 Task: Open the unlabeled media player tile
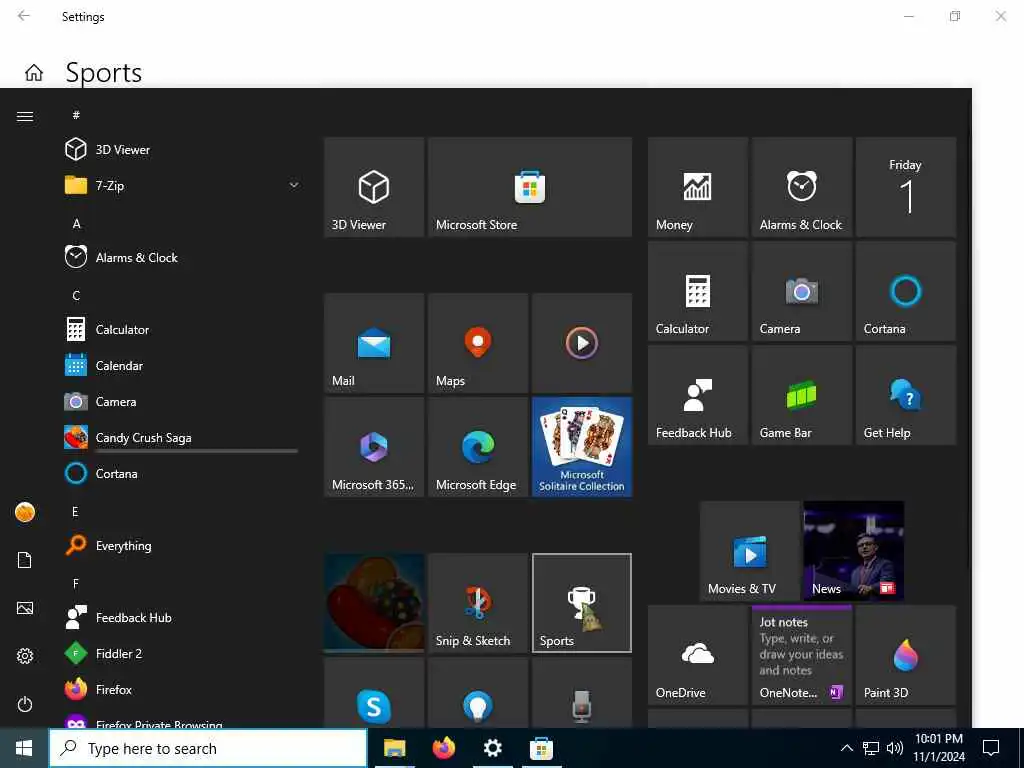tap(582, 343)
